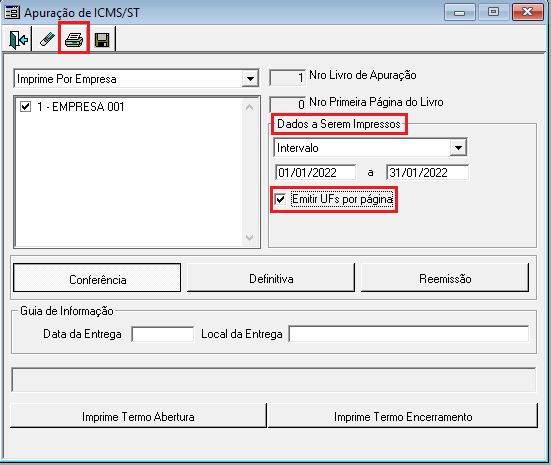Click the Dados a Serem Impressos label
The height and width of the screenshot is (465, 551).
pos(339,124)
